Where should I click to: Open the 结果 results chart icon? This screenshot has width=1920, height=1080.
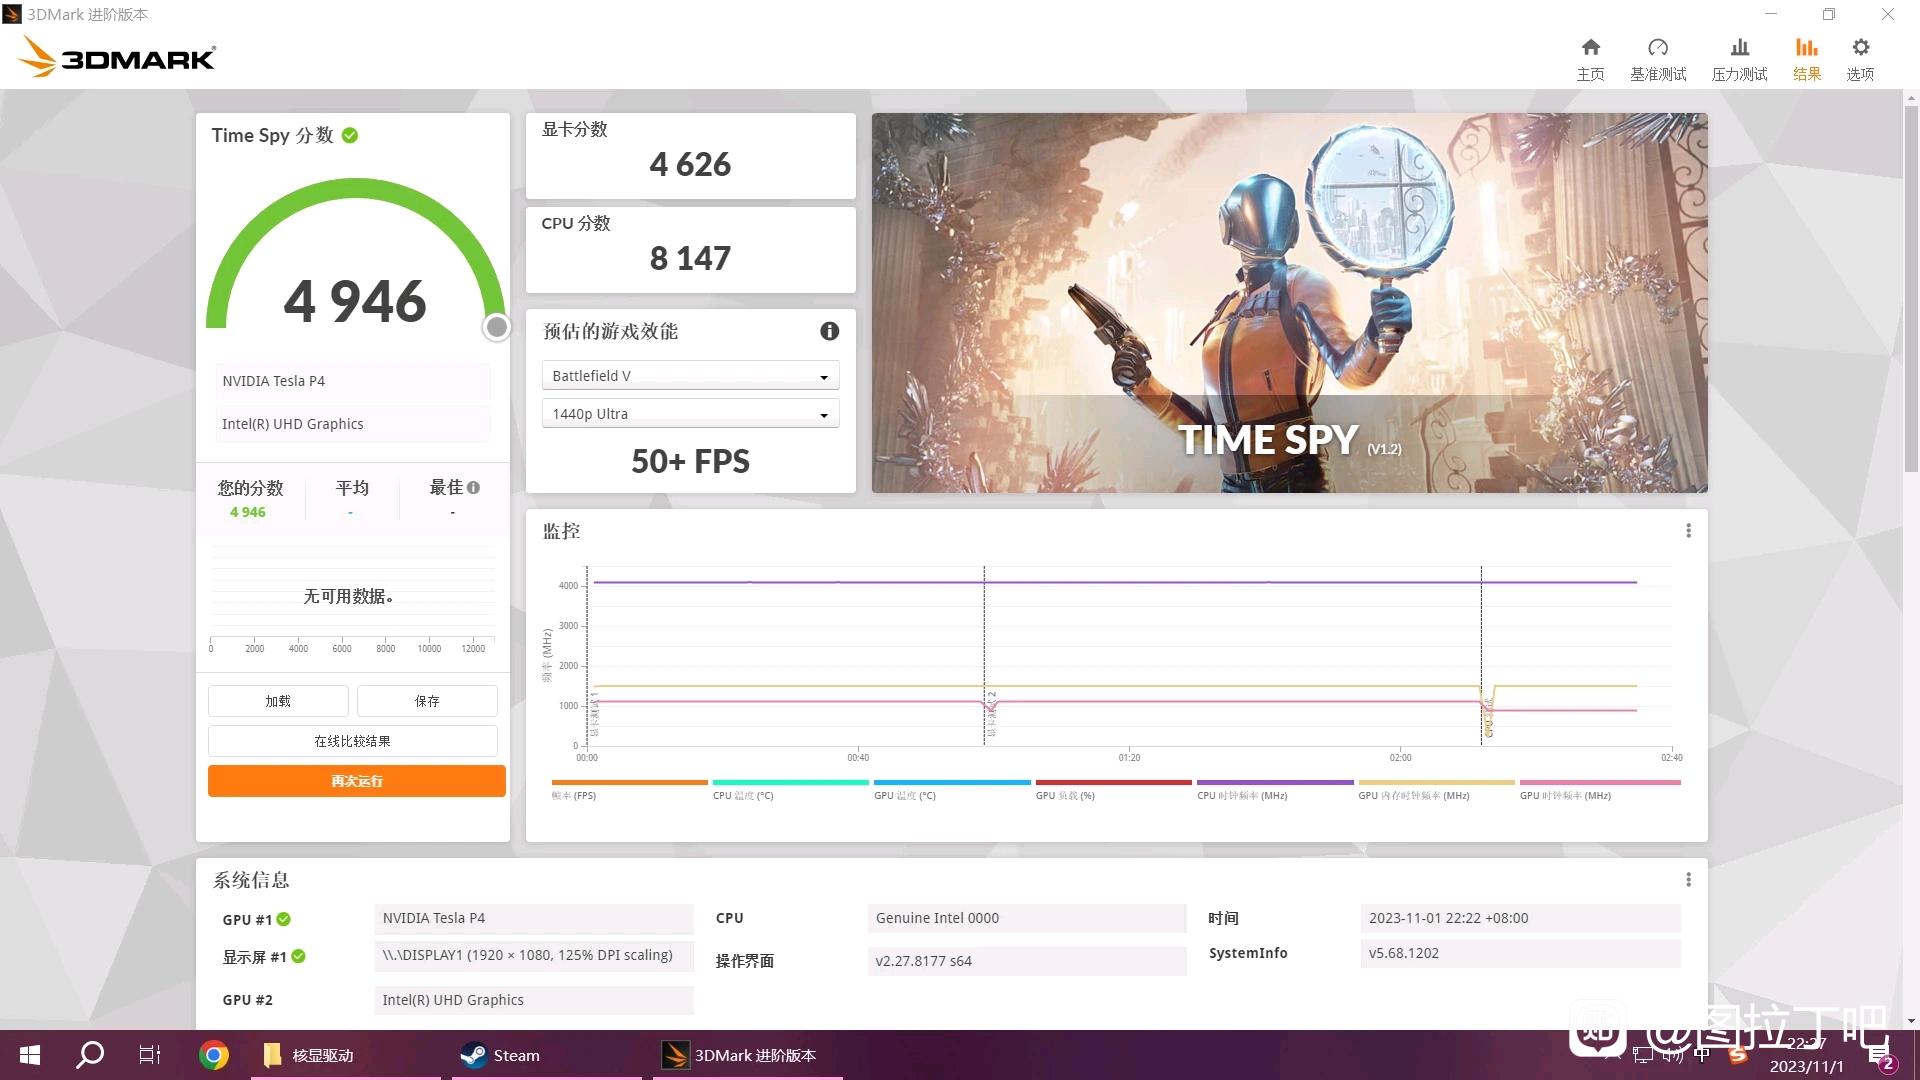coord(1806,47)
